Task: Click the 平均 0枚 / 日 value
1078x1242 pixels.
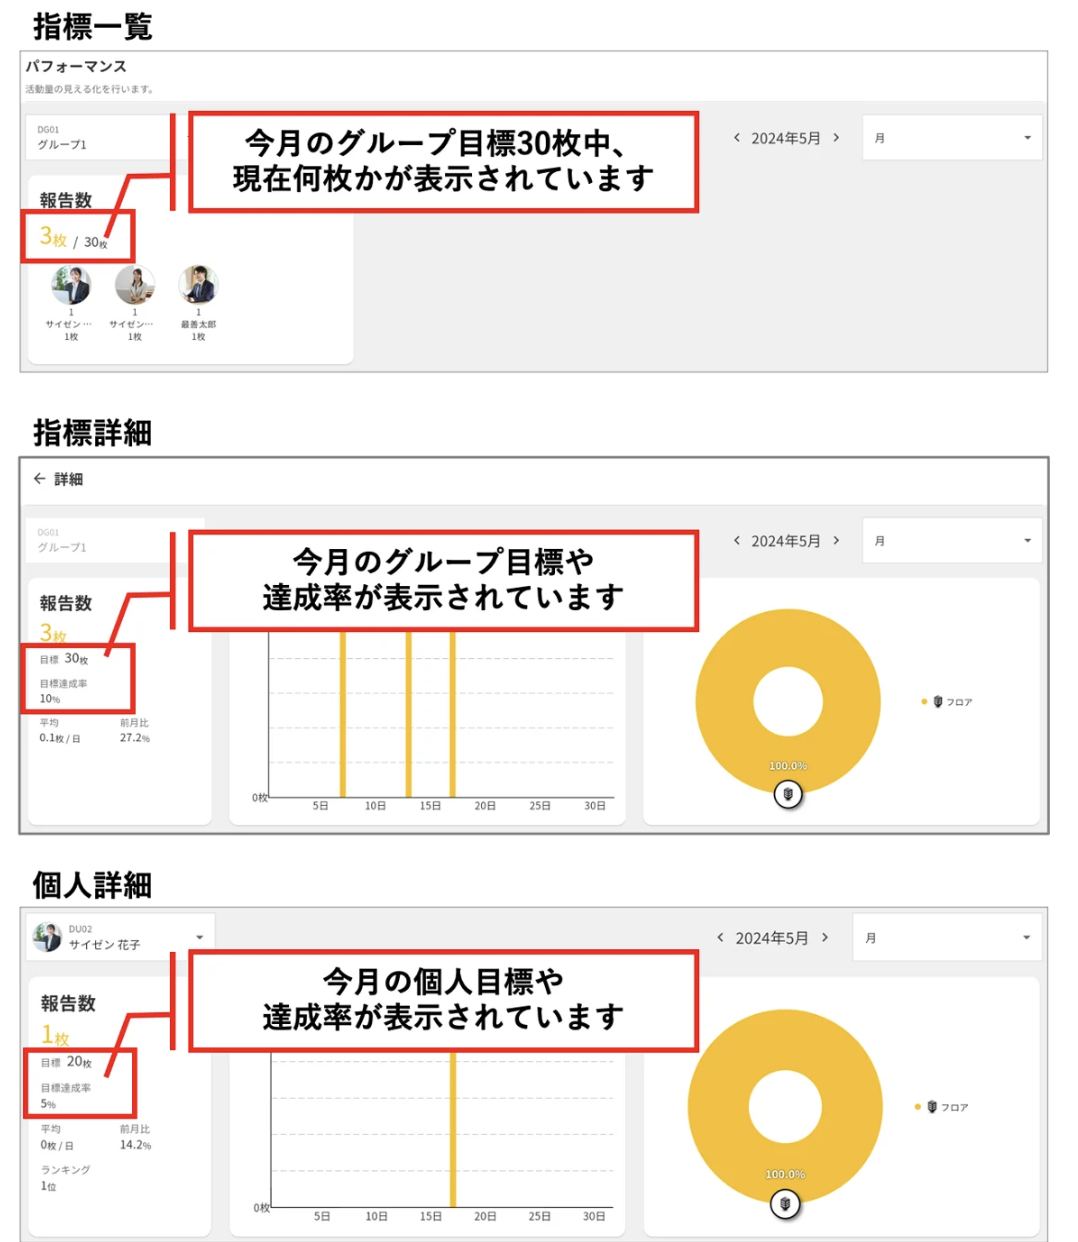Action: [57, 1137]
